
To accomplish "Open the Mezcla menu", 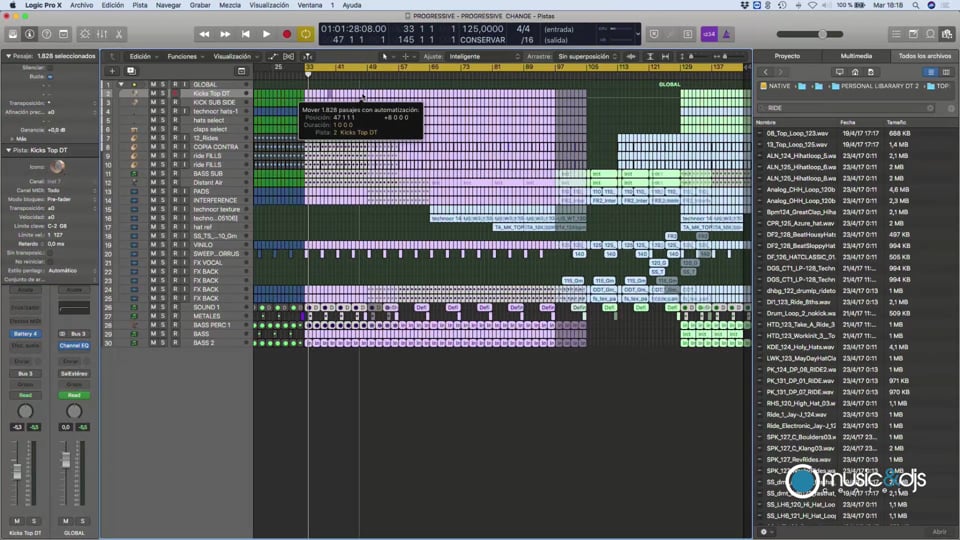I will pos(230,5).
